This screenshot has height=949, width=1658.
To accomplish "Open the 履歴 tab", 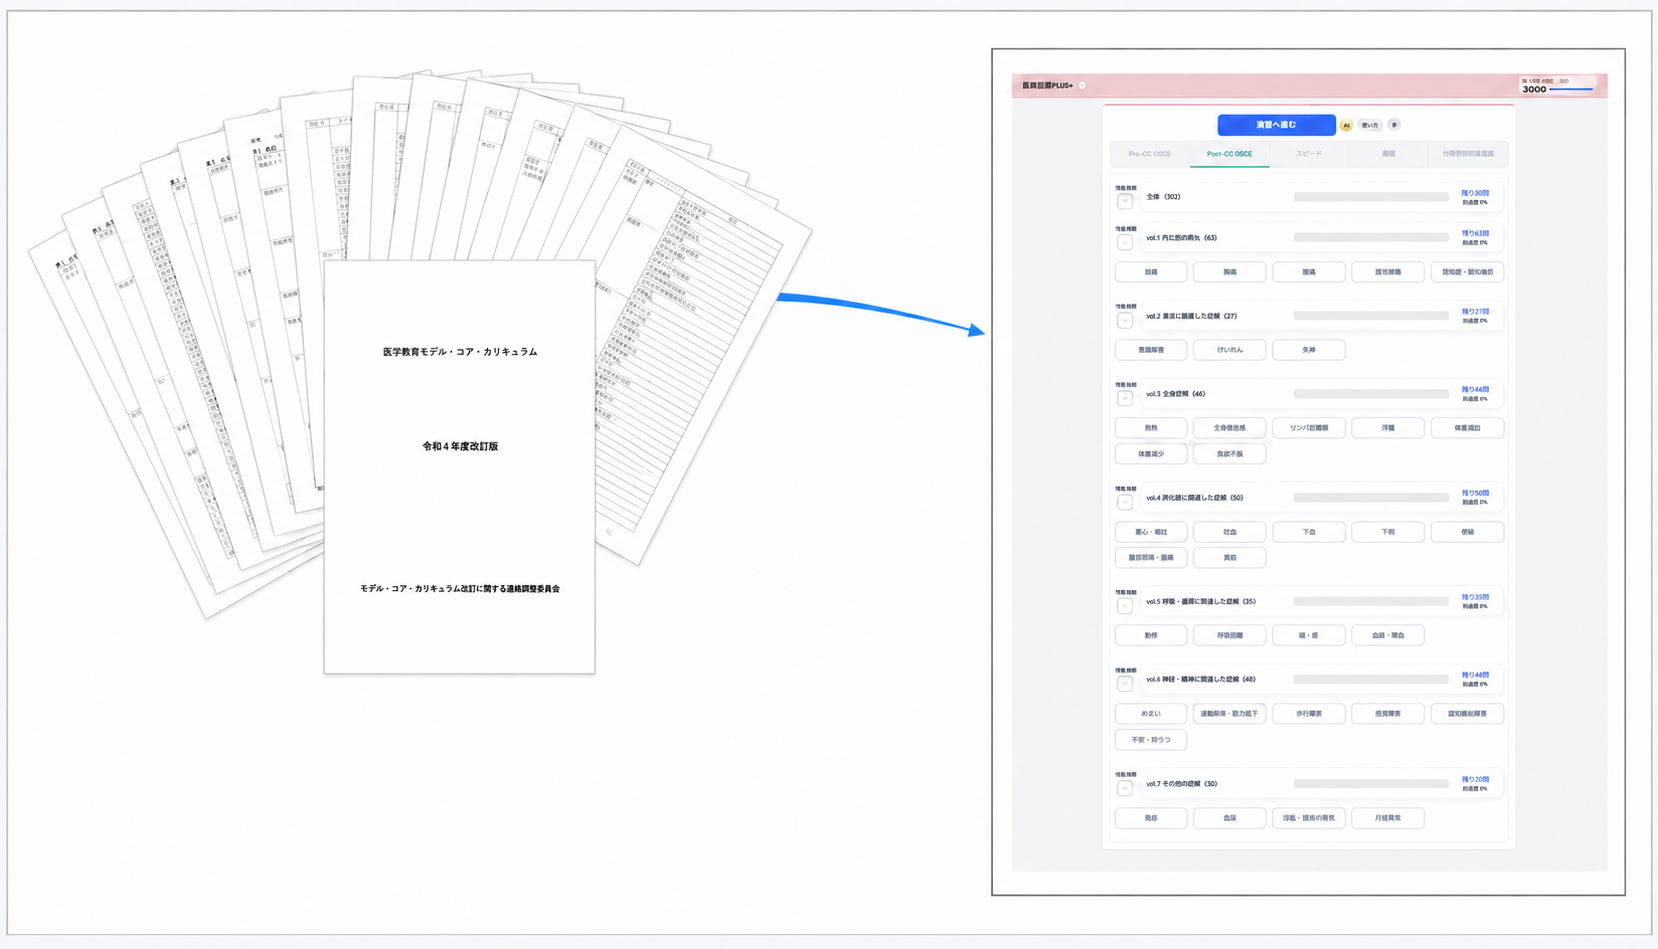I will [x=1388, y=154].
